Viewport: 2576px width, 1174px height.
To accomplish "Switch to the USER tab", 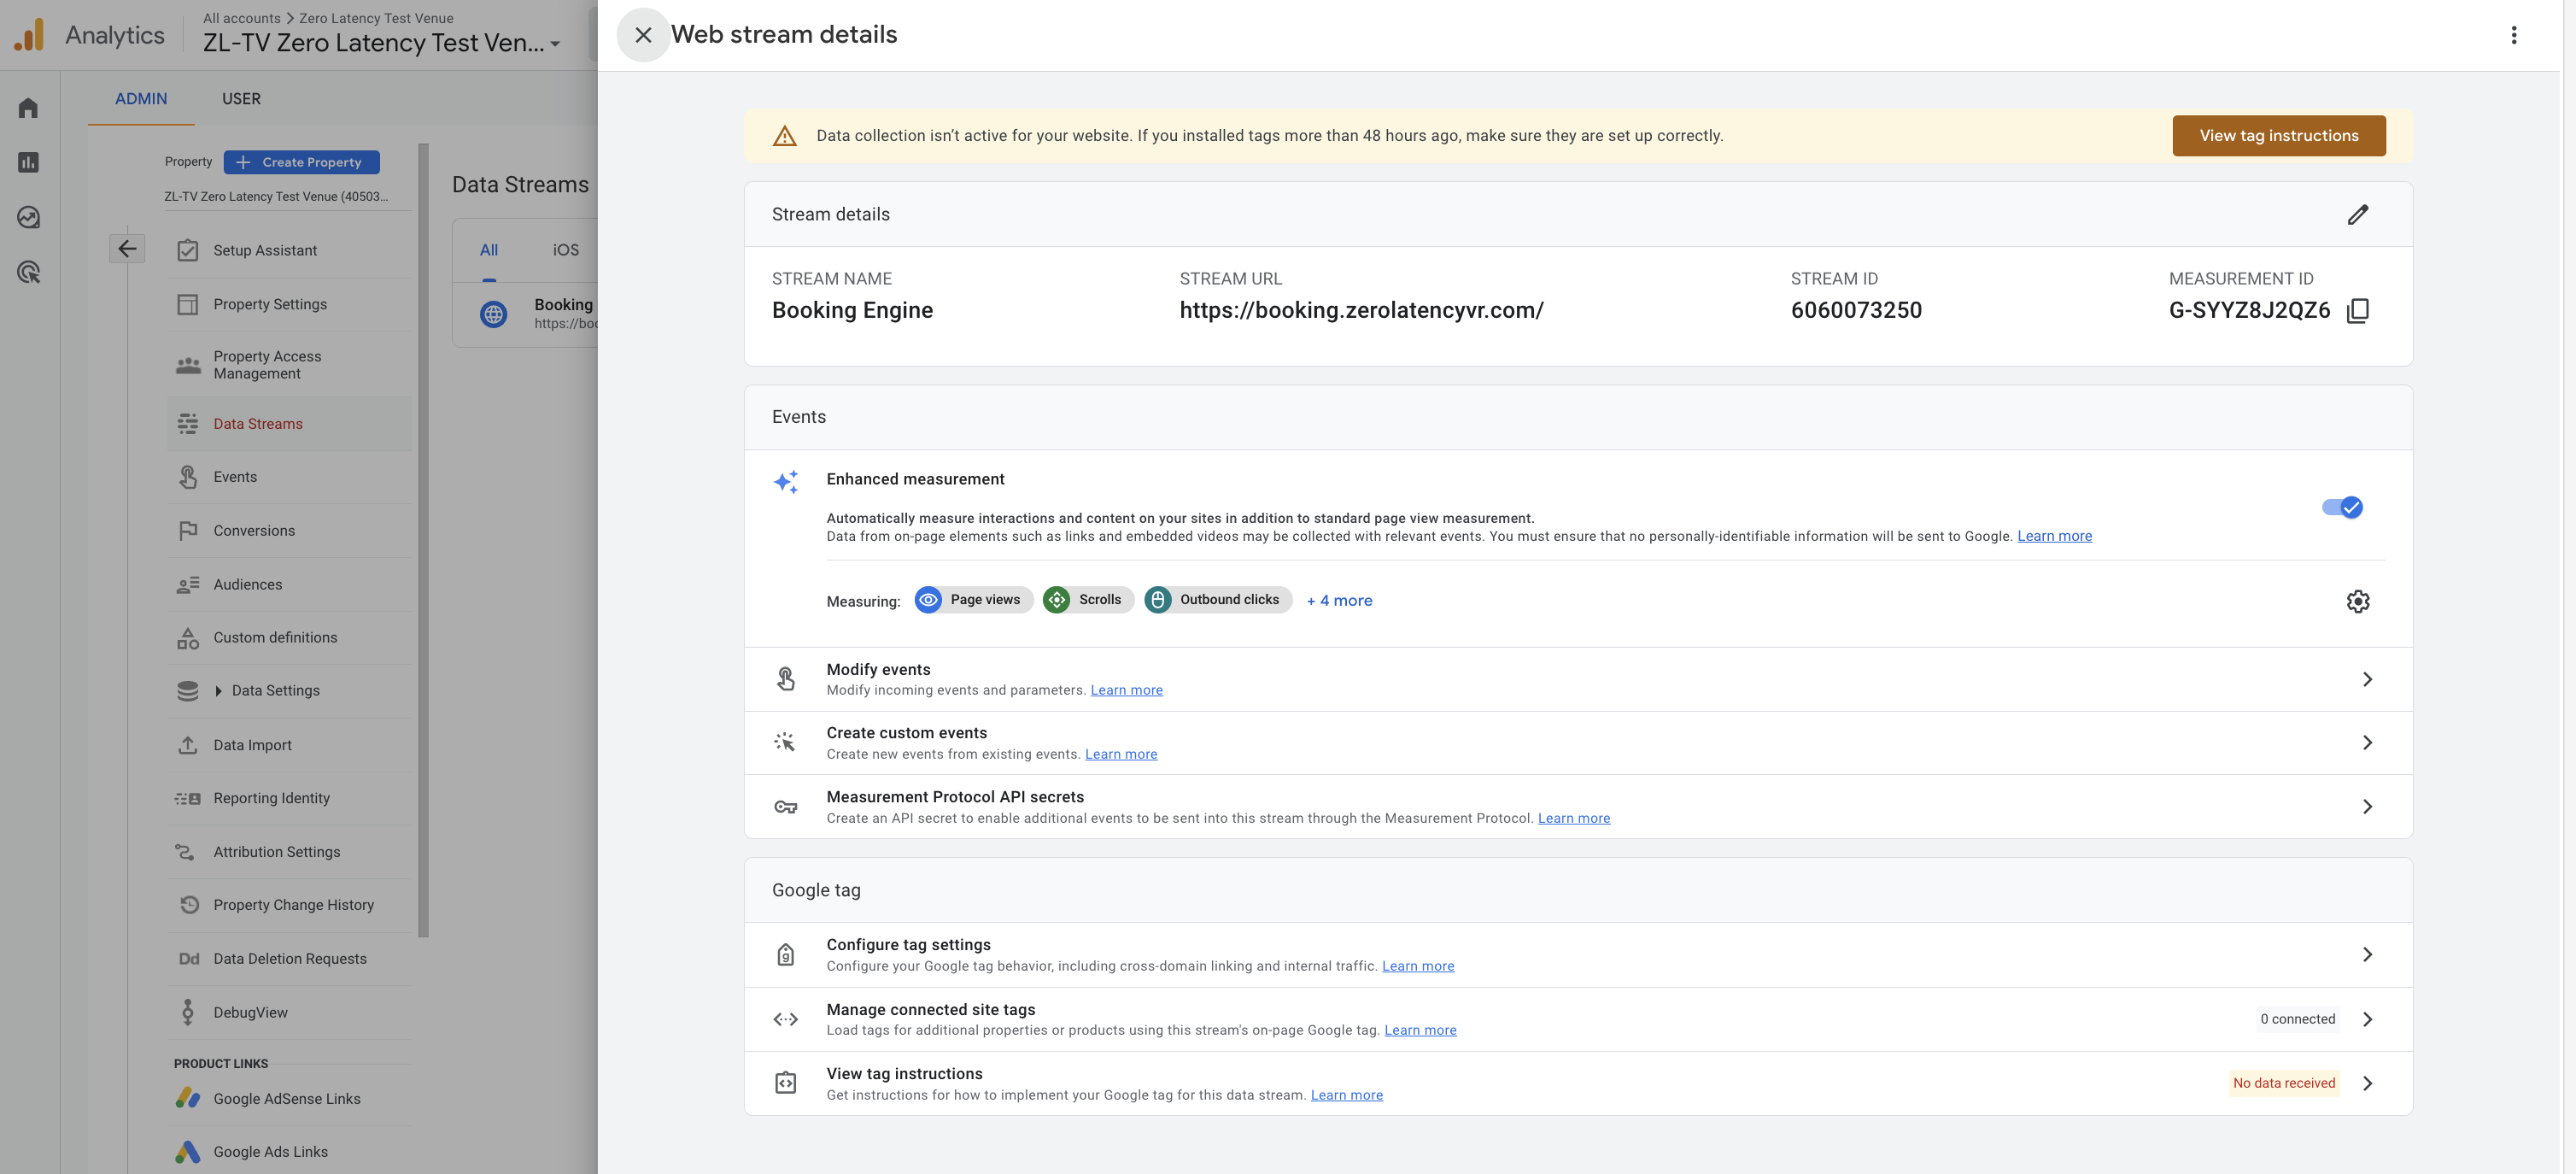I will click(241, 99).
